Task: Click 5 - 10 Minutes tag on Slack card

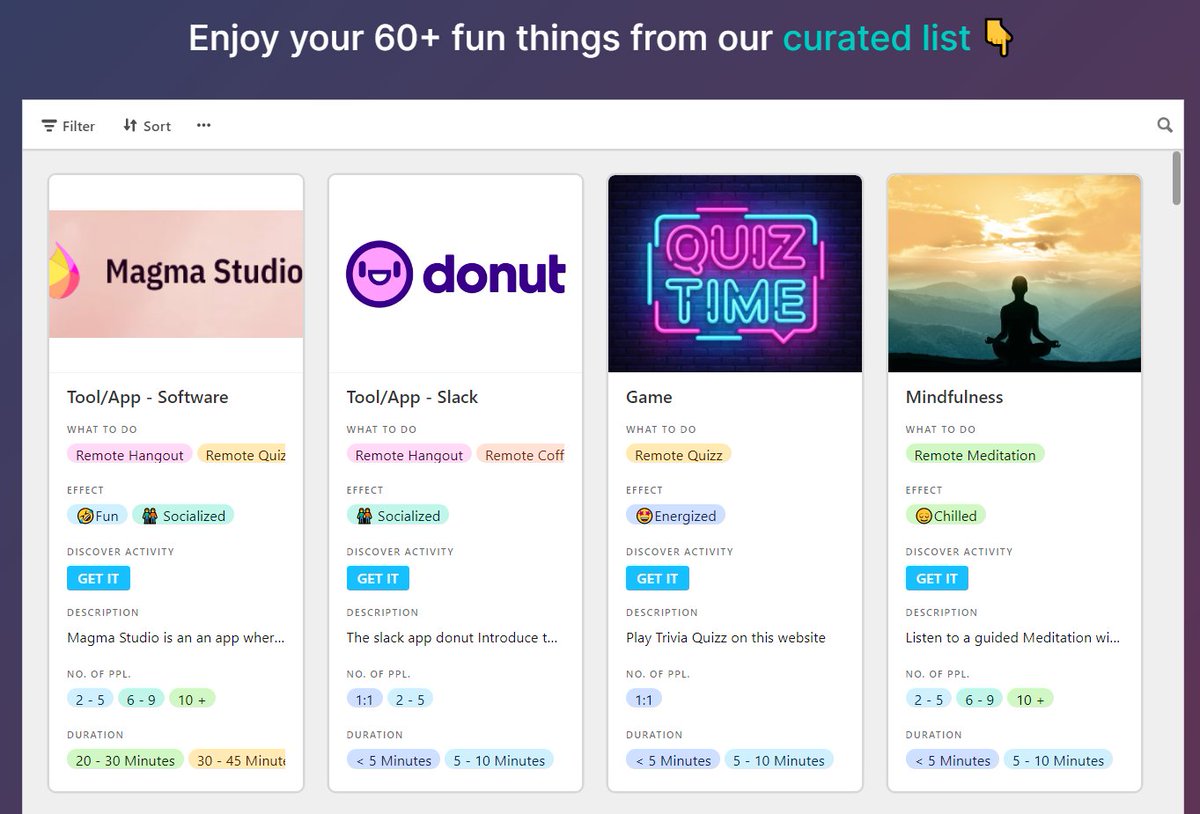Action: [x=499, y=760]
